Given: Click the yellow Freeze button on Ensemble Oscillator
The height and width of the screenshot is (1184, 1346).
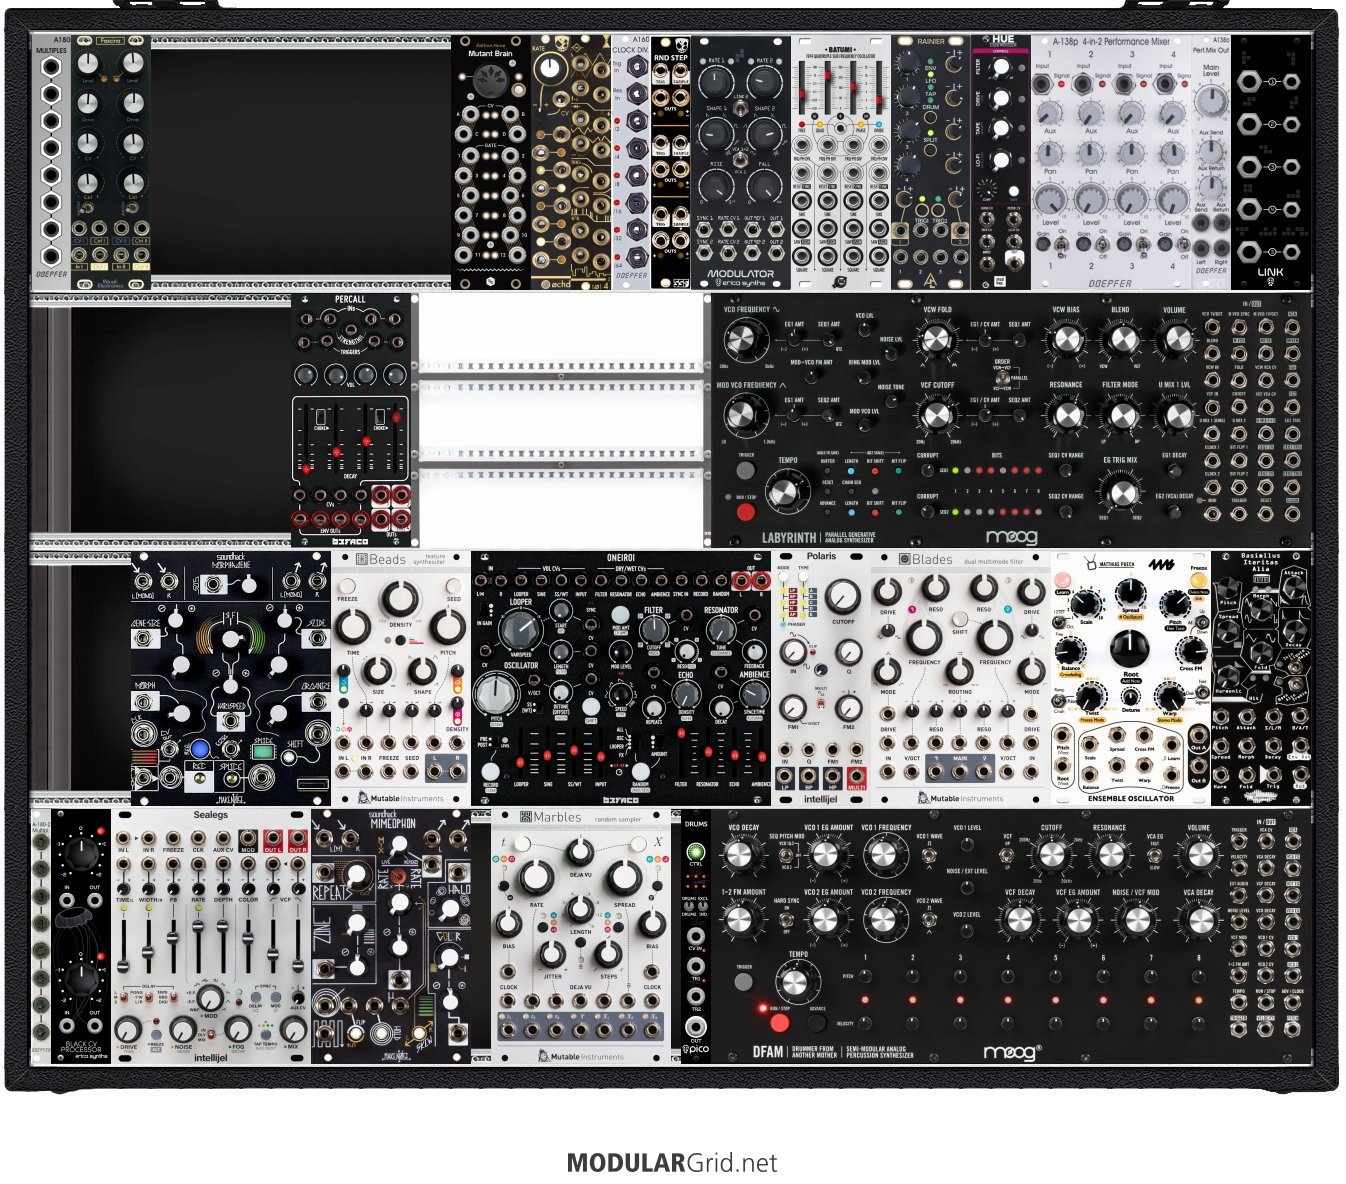Looking at the screenshot, I should pos(1199,579).
